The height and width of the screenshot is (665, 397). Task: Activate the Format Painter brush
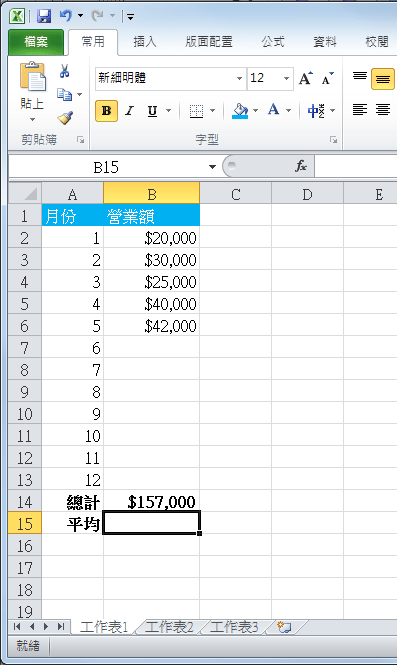65,117
